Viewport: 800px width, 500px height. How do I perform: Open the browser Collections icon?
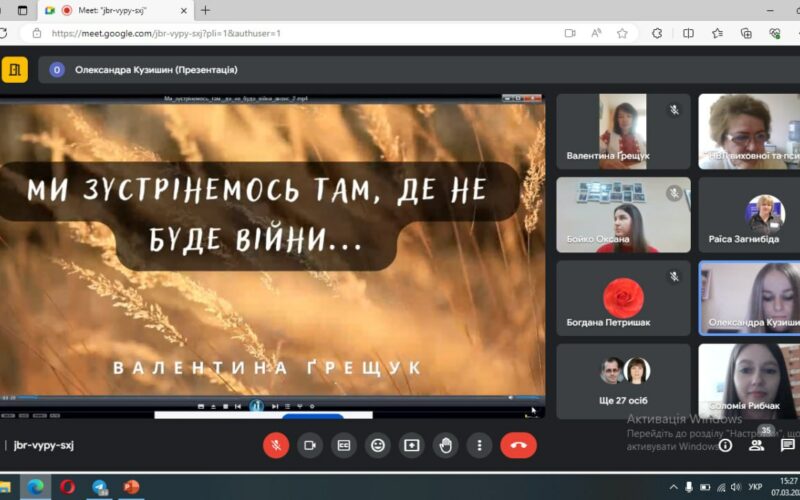[x=746, y=33]
